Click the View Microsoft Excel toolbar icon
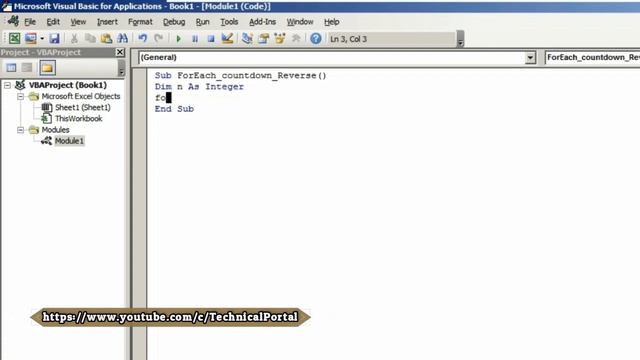Image resolution: width=640 pixels, height=360 pixels. (14, 39)
